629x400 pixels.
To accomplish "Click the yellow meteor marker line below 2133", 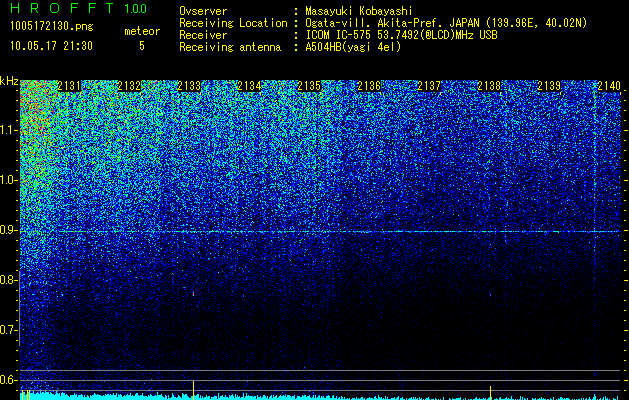I will 193,390.
